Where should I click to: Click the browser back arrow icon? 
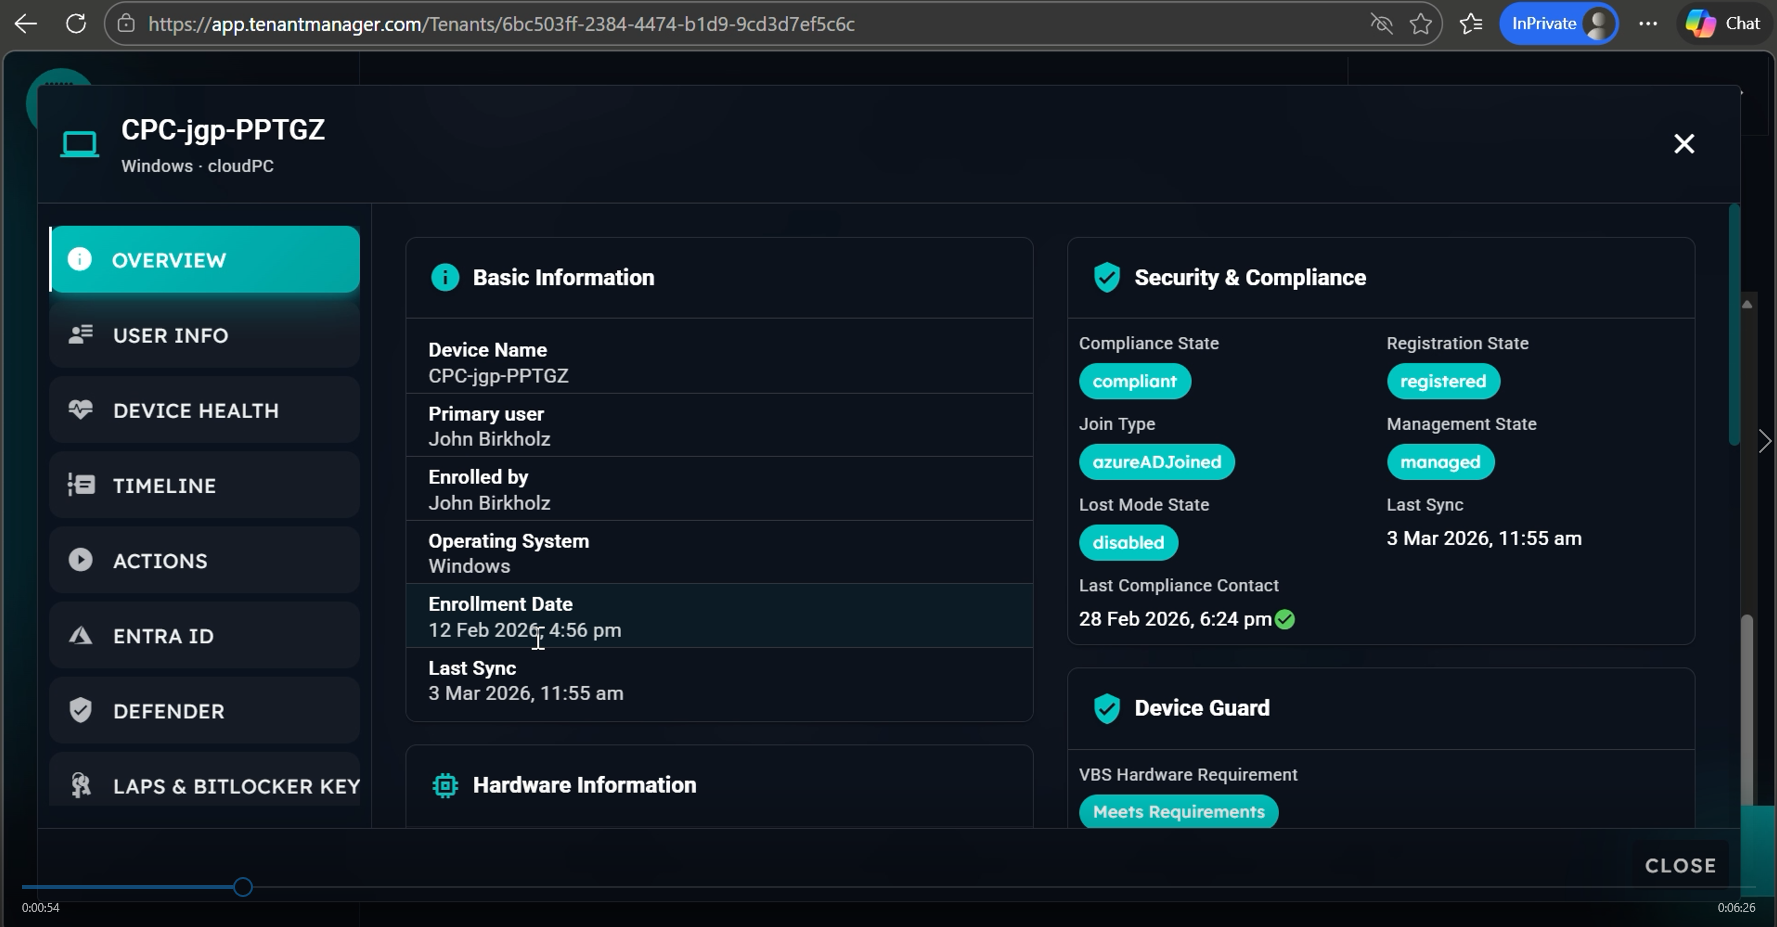[x=26, y=24]
